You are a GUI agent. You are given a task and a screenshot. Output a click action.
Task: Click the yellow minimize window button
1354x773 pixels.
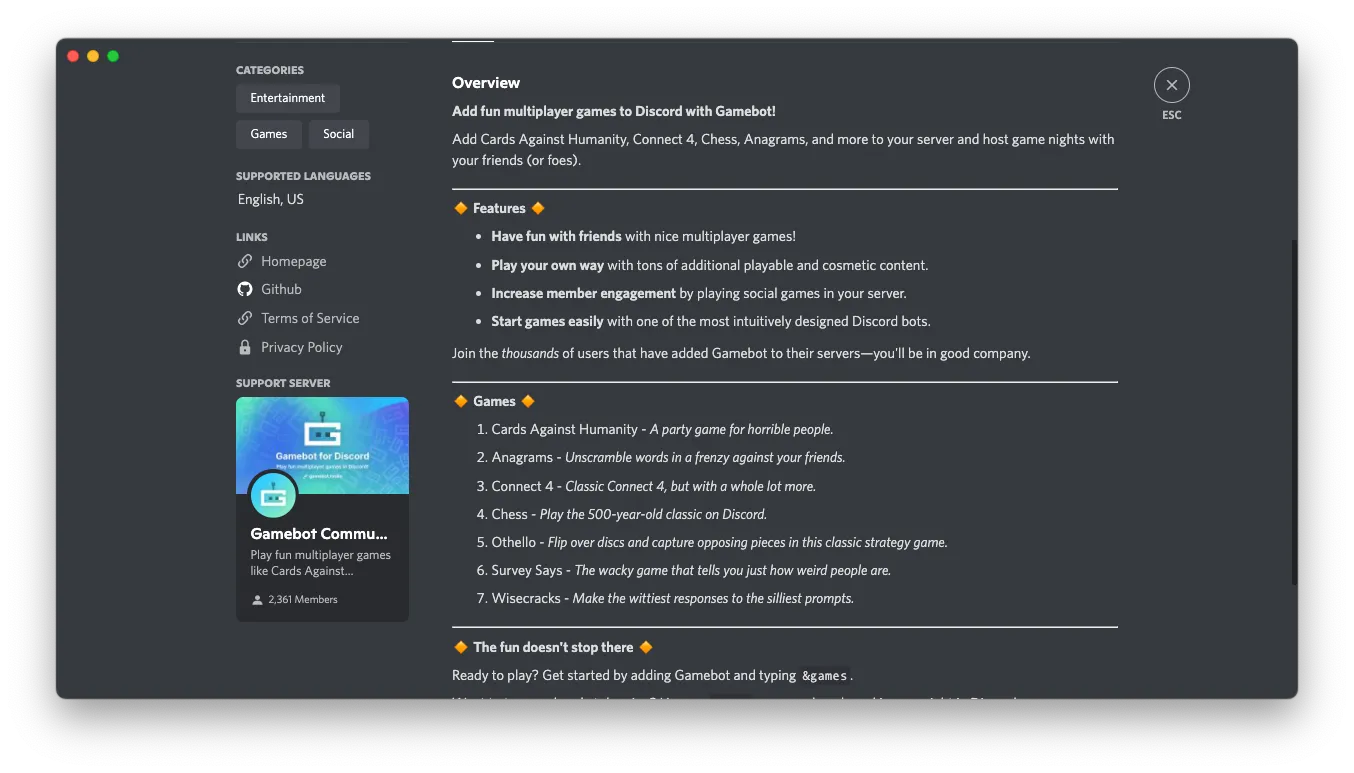(x=93, y=56)
